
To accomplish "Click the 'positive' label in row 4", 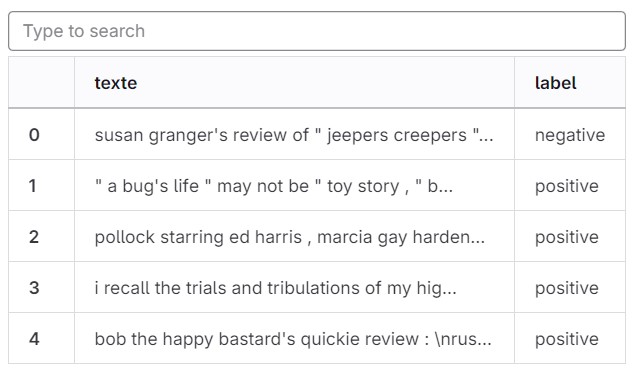I will (x=566, y=339).
